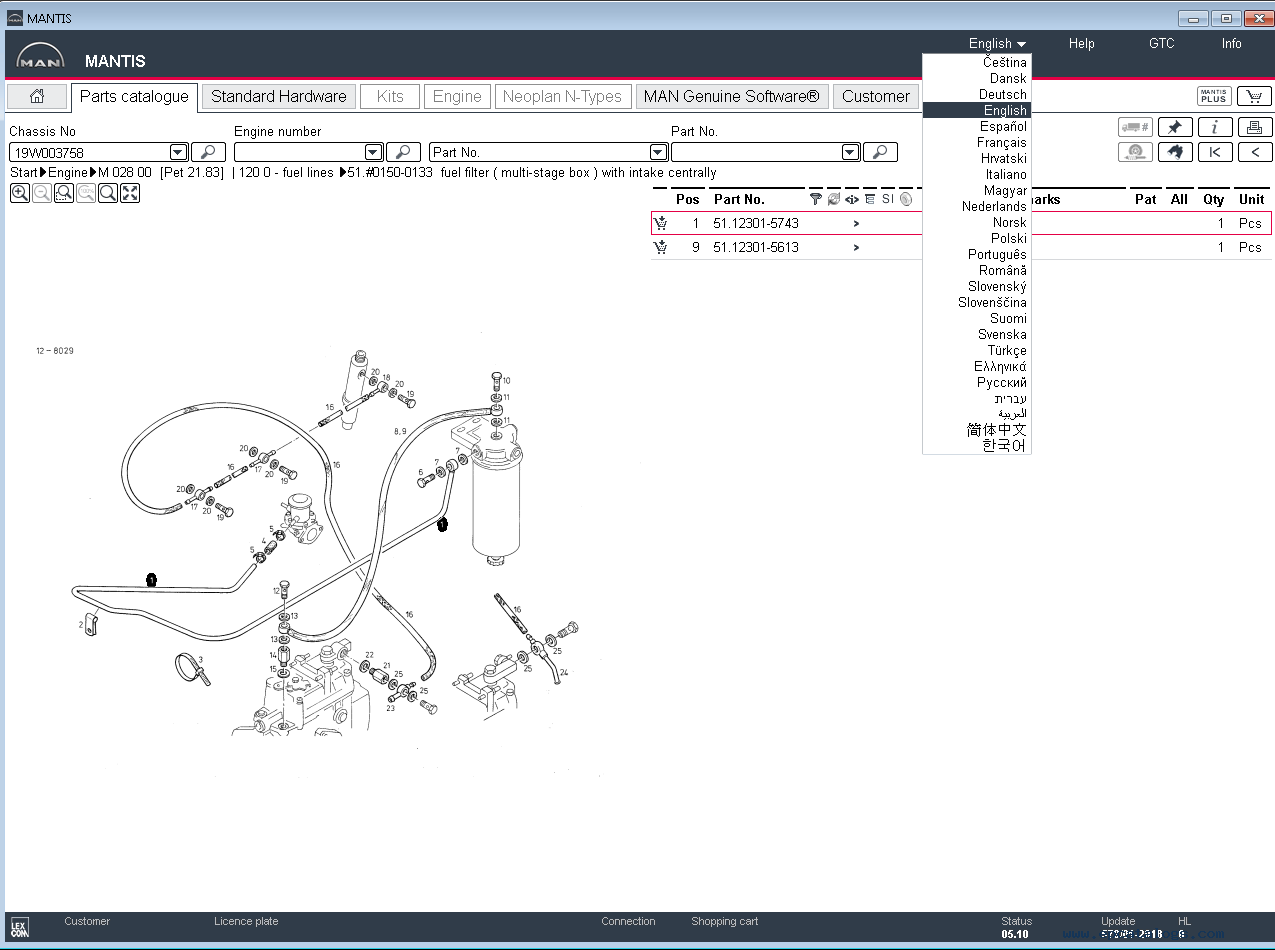1275x950 pixels.
Task: Click the printer icon button
Action: pyautogui.click(x=1255, y=127)
